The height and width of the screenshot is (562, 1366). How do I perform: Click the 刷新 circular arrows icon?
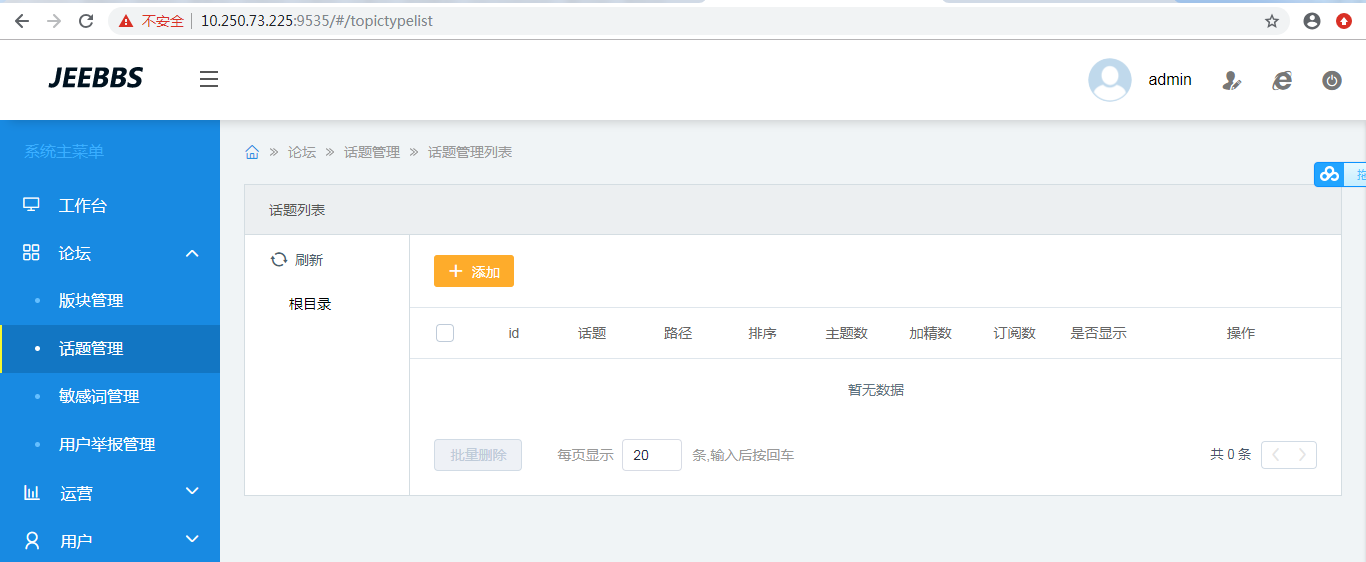[x=279, y=260]
